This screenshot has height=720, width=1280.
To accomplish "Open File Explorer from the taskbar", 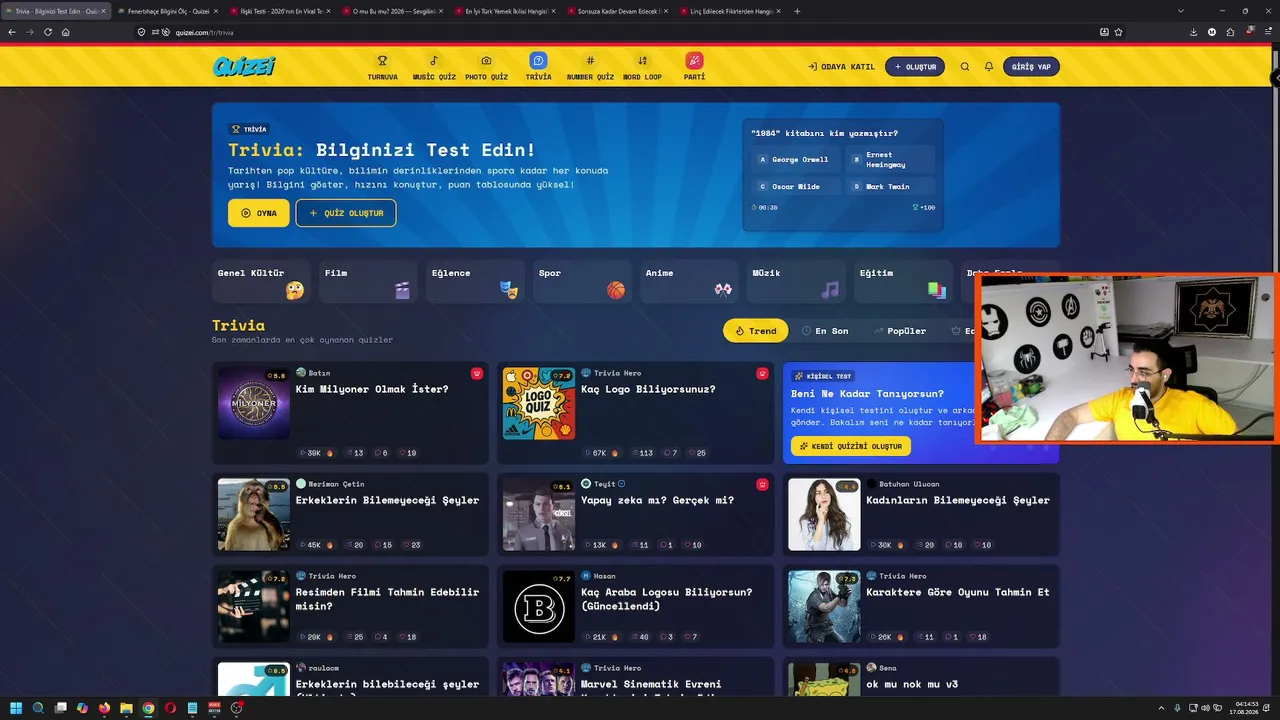I will point(126,708).
